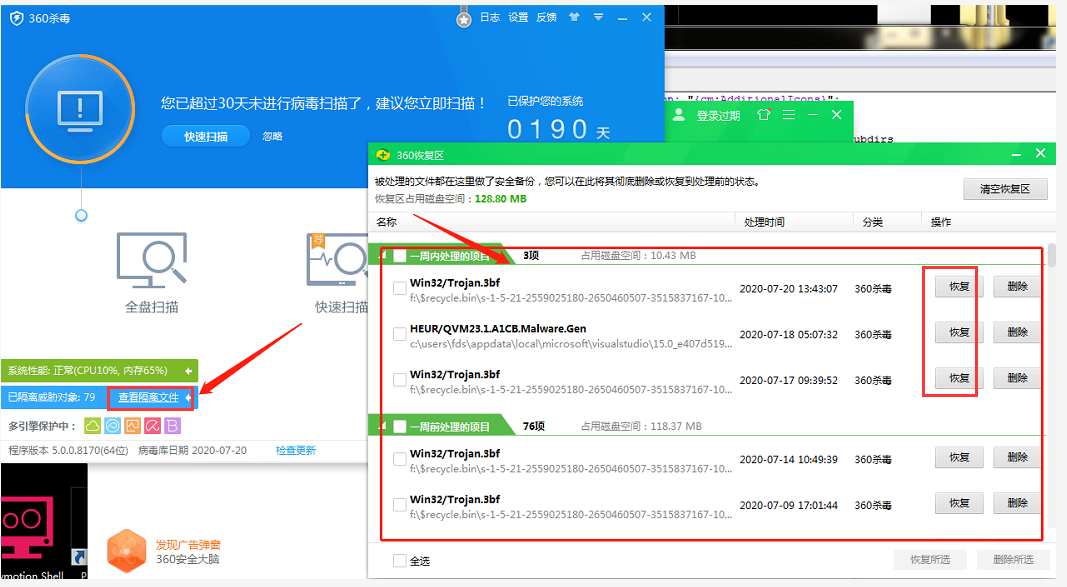
Task: Check the 一周前处理的项目 group checkbox
Action: 399,426
